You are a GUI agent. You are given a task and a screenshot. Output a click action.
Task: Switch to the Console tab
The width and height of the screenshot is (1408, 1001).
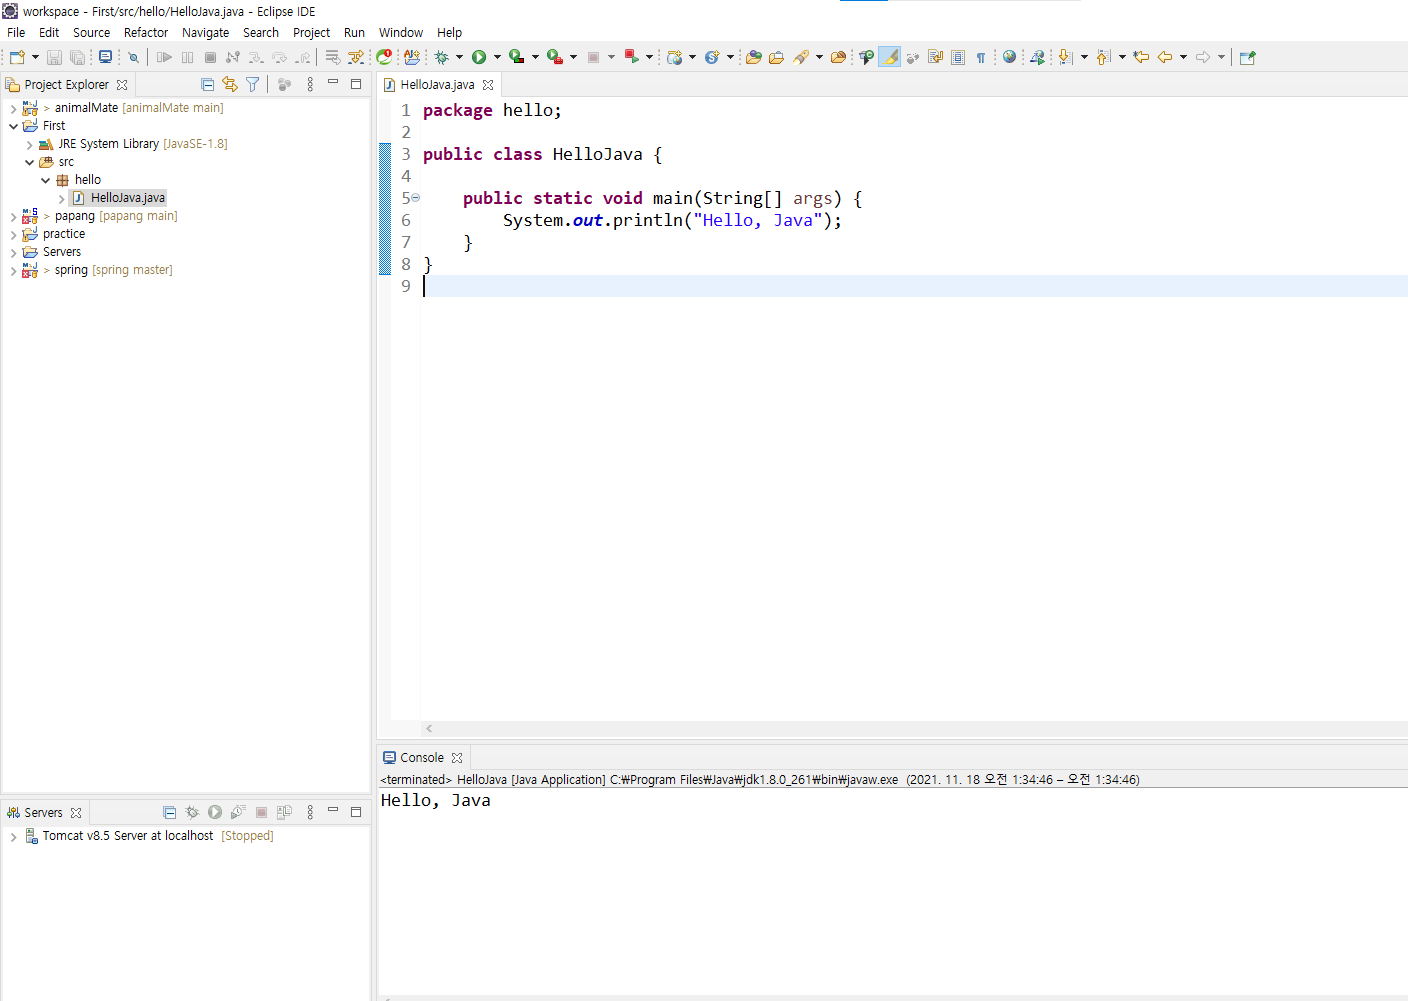(421, 758)
